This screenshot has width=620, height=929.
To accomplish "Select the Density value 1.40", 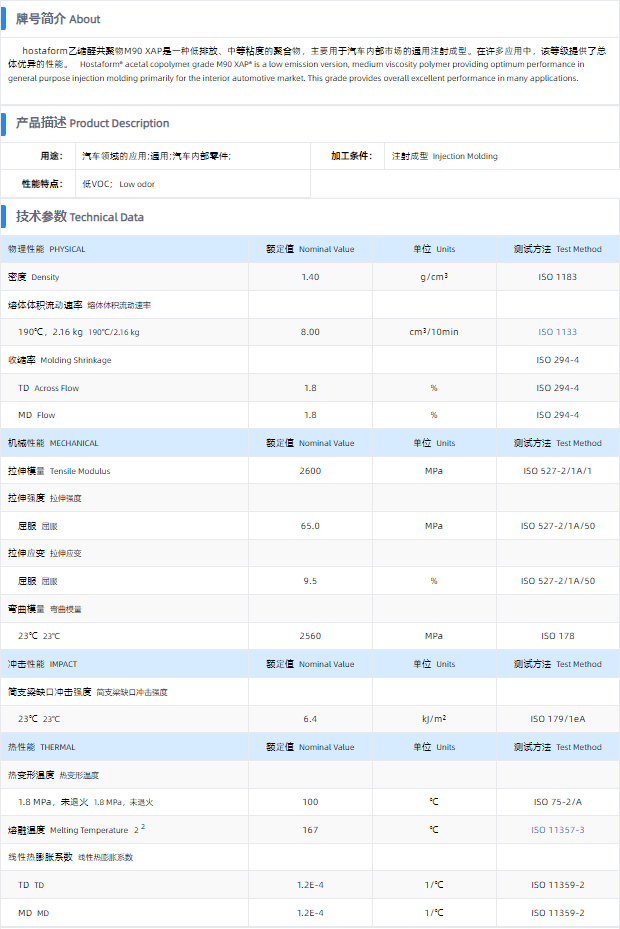I will pos(310,277).
